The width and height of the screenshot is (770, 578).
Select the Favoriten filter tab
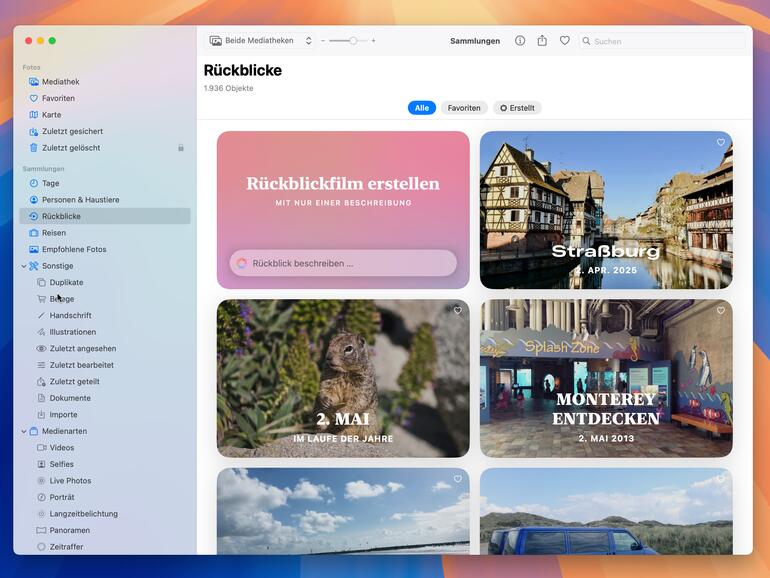point(464,108)
